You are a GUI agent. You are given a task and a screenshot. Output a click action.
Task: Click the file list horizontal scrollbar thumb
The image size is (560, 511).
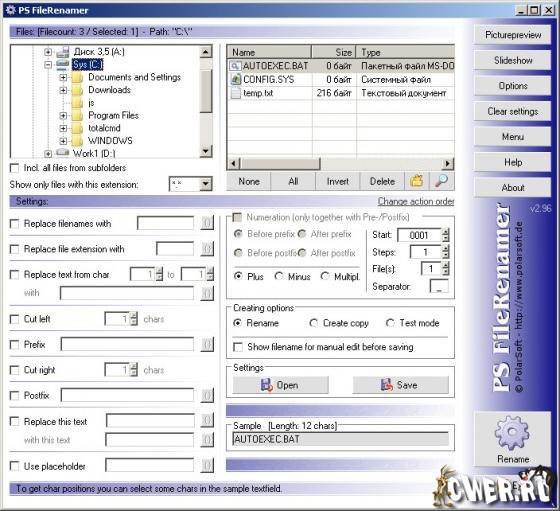pyautogui.click(x=280, y=164)
